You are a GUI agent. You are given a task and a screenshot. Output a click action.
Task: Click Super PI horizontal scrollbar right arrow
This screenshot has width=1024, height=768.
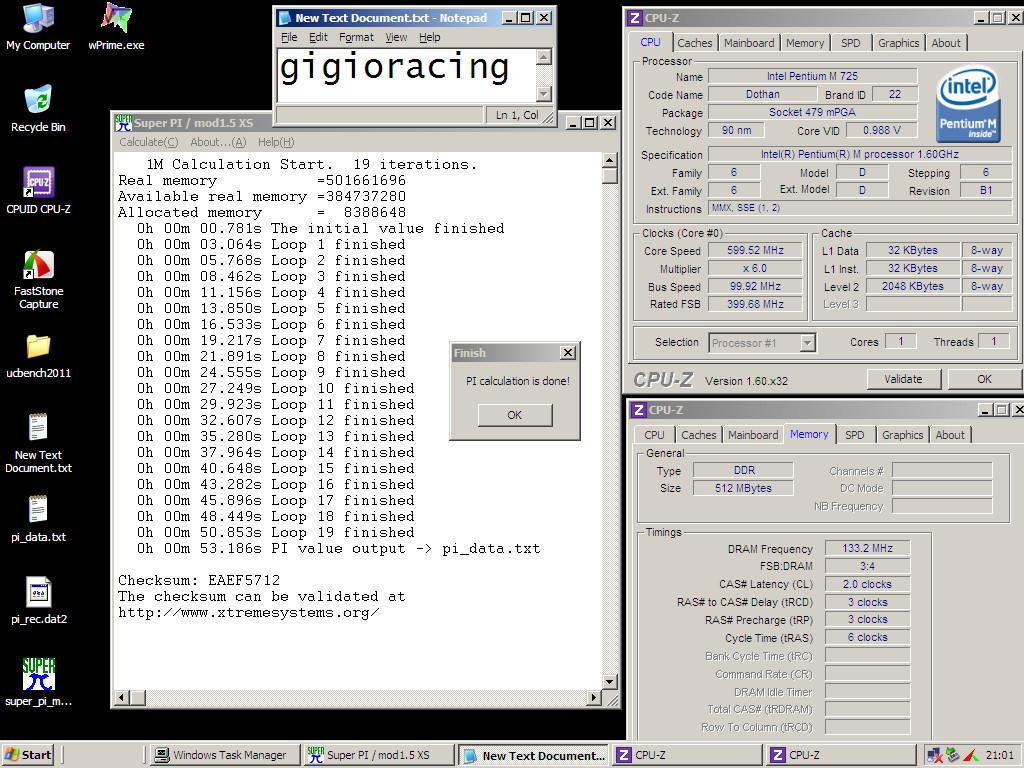point(594,697)
